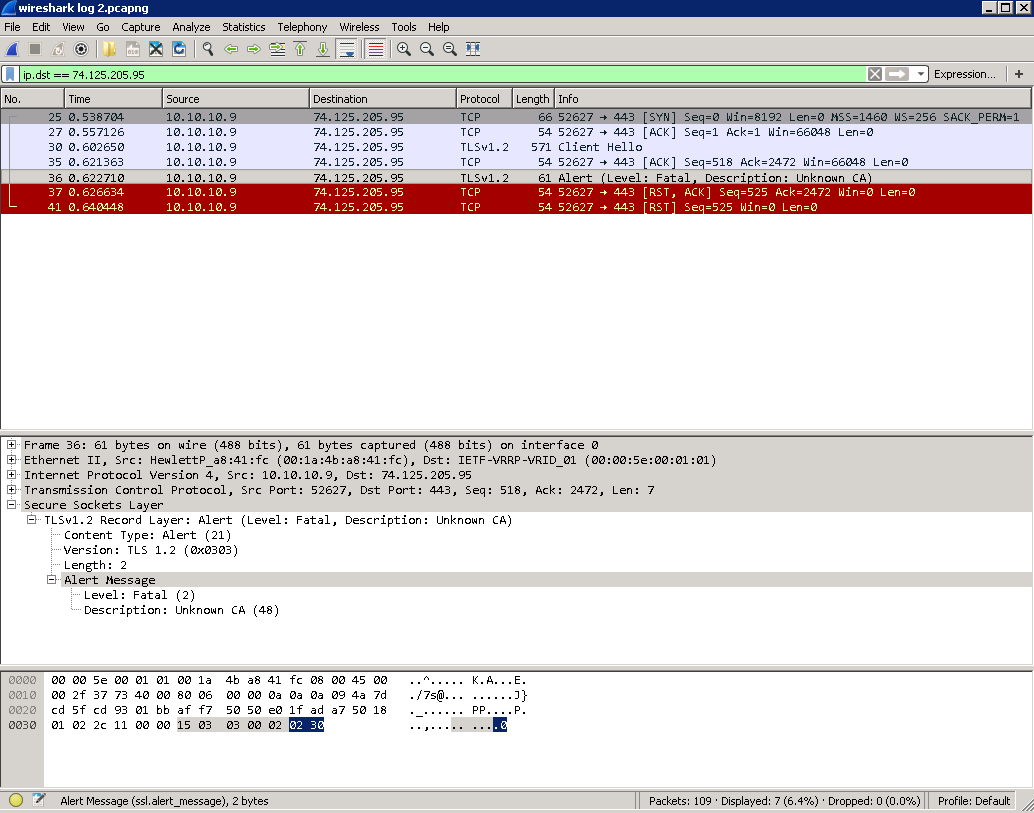This screenshot has height=813, width=1034.
Task: Select packet 41 RST row
Action: pos(516,207)
